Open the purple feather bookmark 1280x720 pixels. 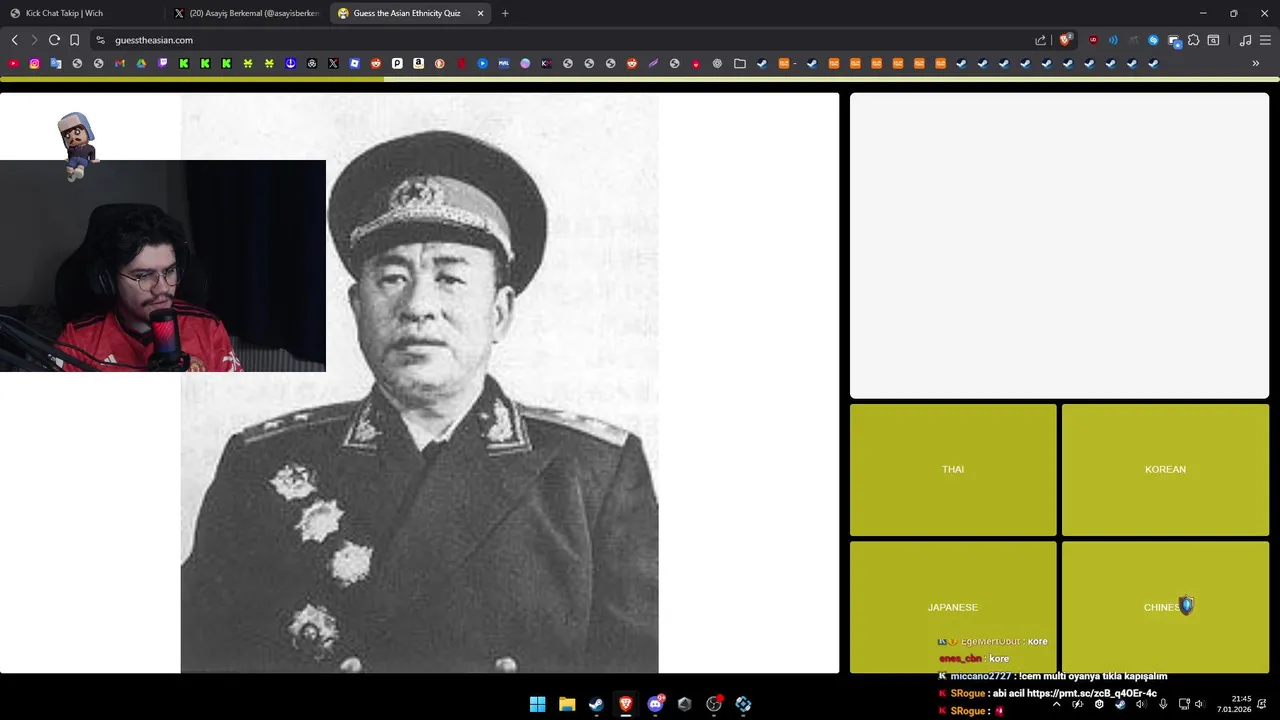(x=653, y=63)
